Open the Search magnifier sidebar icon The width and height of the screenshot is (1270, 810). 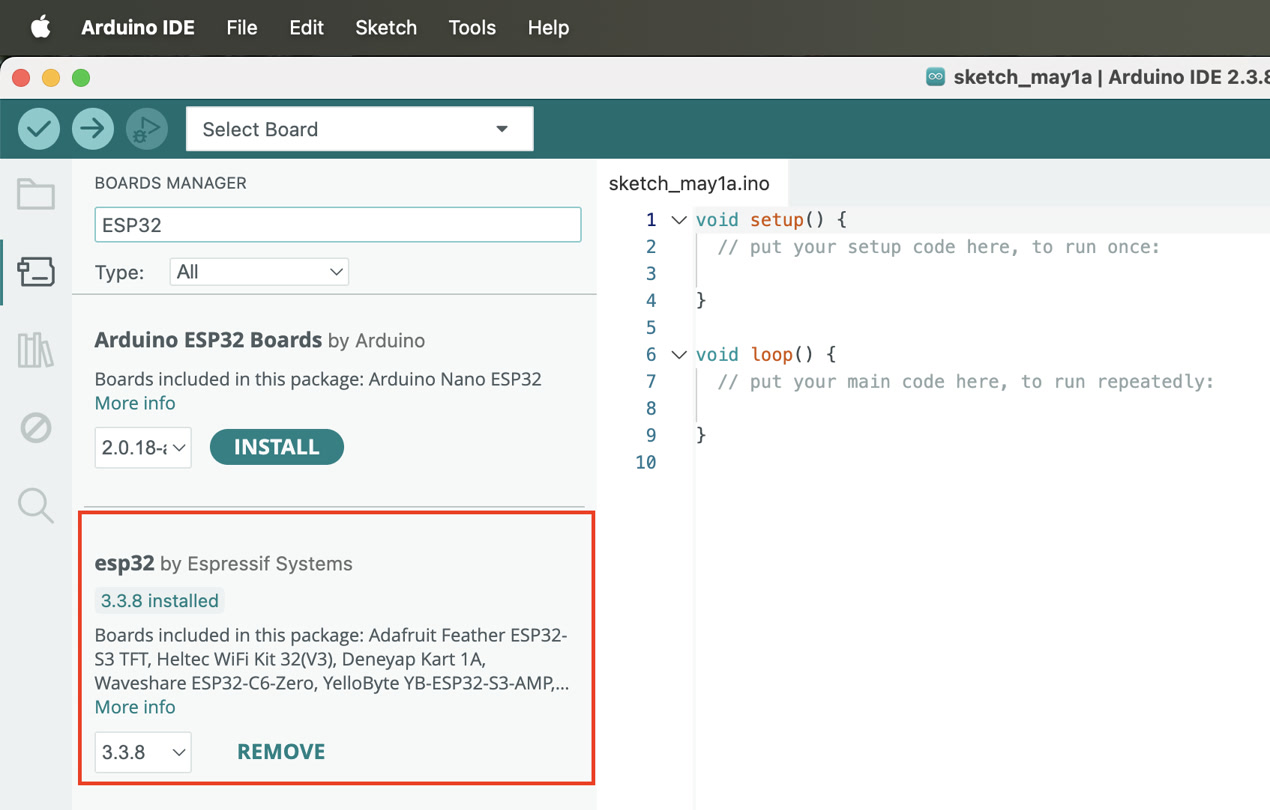(x=36, y=505)
